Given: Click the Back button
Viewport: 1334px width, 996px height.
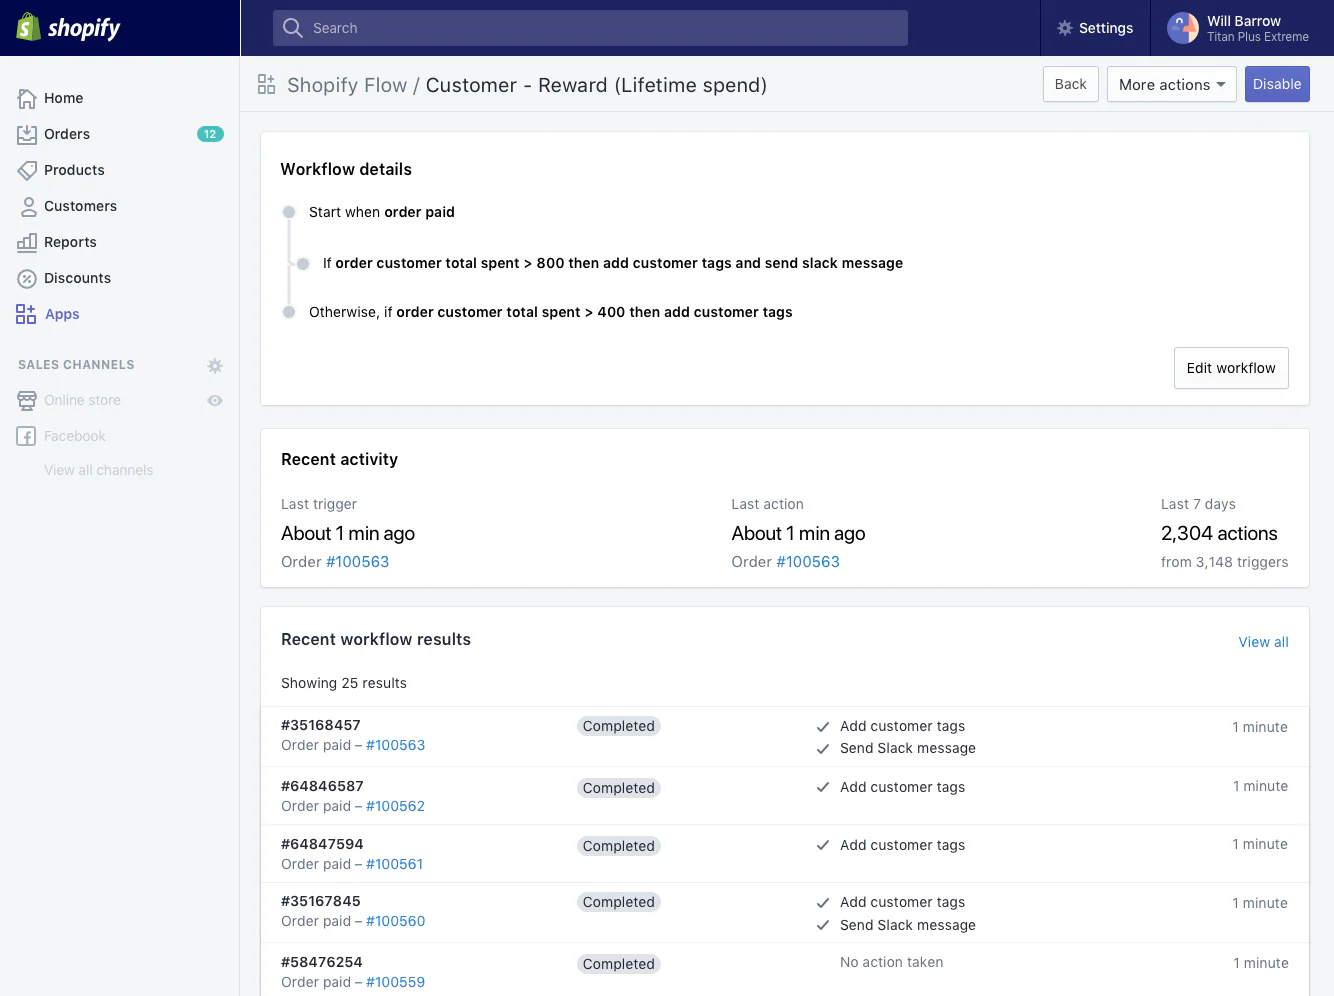Looking at the screenshot, I should [1071, 84].
